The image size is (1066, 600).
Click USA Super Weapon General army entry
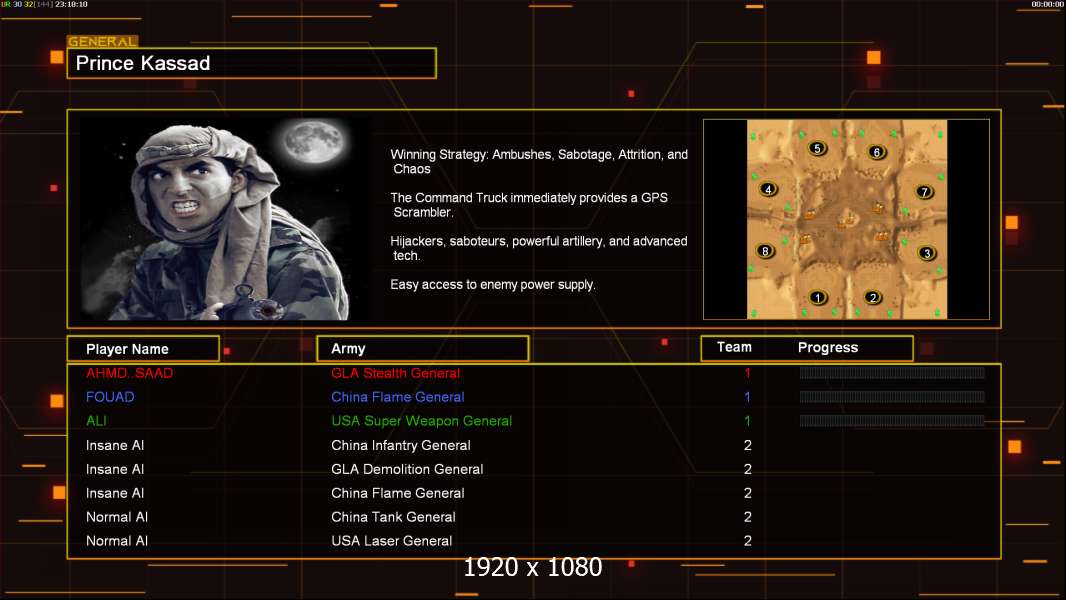(422, 421)
